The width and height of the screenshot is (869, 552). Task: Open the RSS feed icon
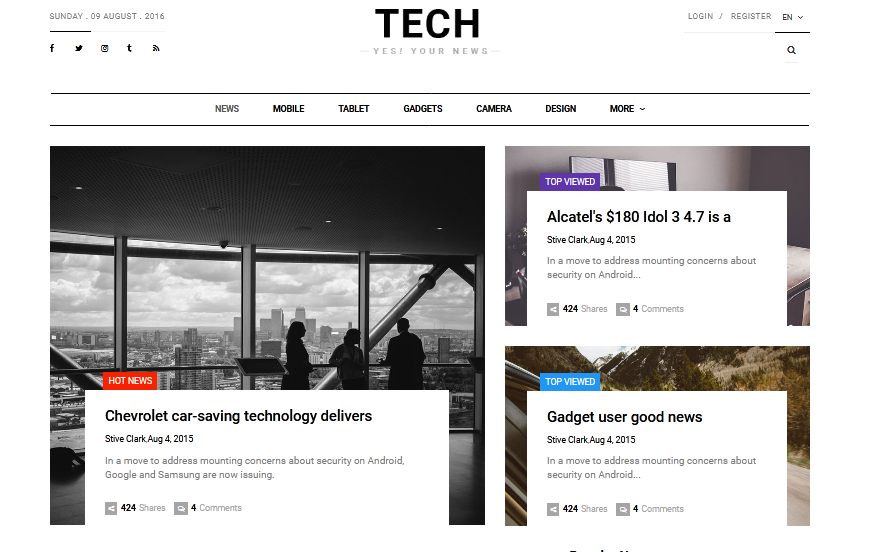pos(156,48)
